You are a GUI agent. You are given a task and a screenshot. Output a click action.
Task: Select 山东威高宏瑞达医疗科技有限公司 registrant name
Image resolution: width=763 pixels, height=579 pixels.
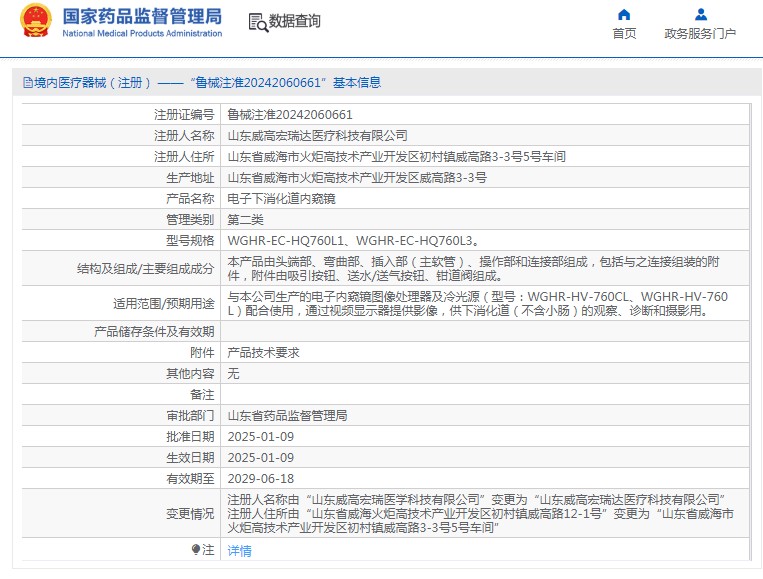(x=317, y=136)
